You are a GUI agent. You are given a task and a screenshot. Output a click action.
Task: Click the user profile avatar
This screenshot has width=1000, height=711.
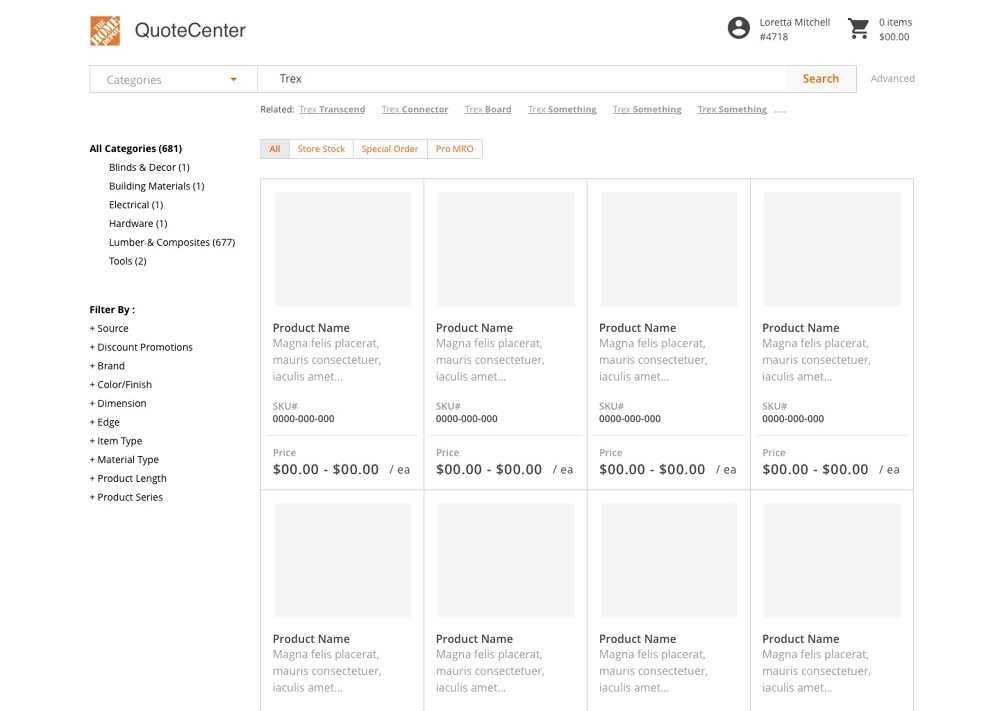pyautogui.click(x=738, y=28)
